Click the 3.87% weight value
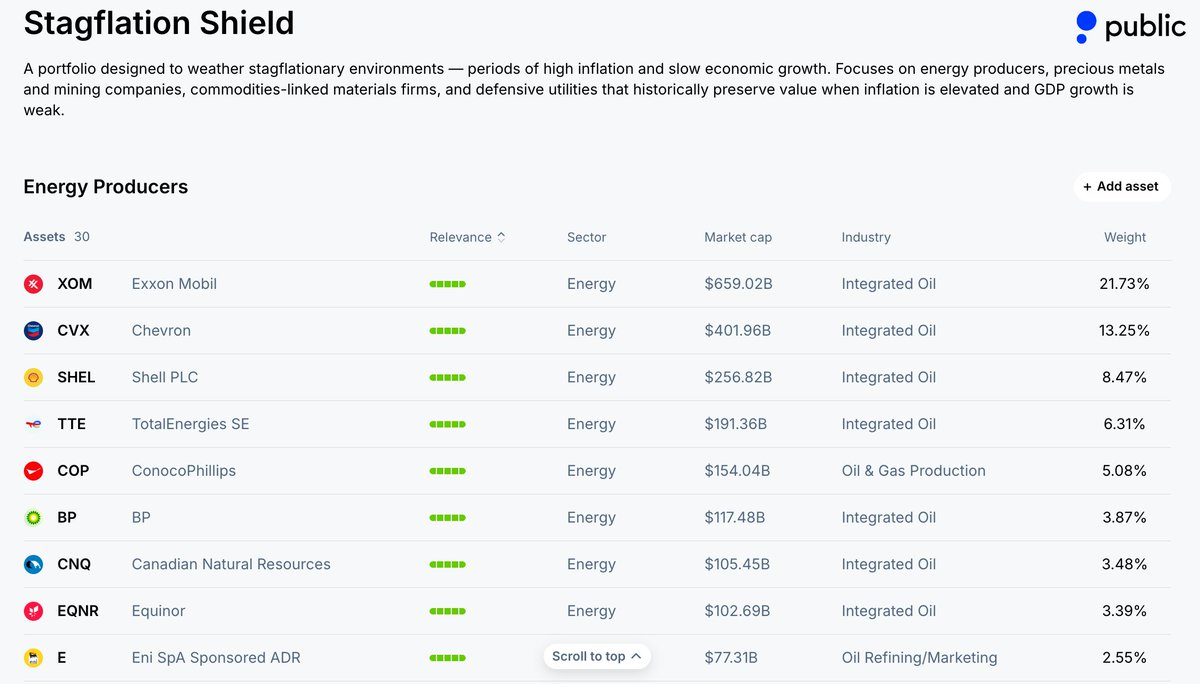This screenshot has width=1200, height=684. click(x=1125, y=518)
